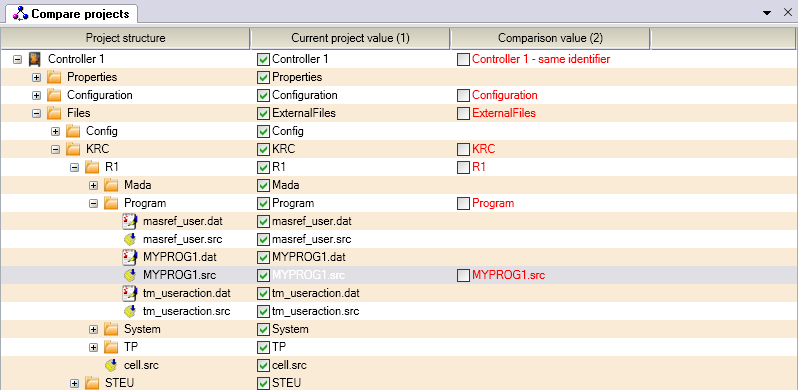Open the panel options dropdown arrow

point(767,14)
